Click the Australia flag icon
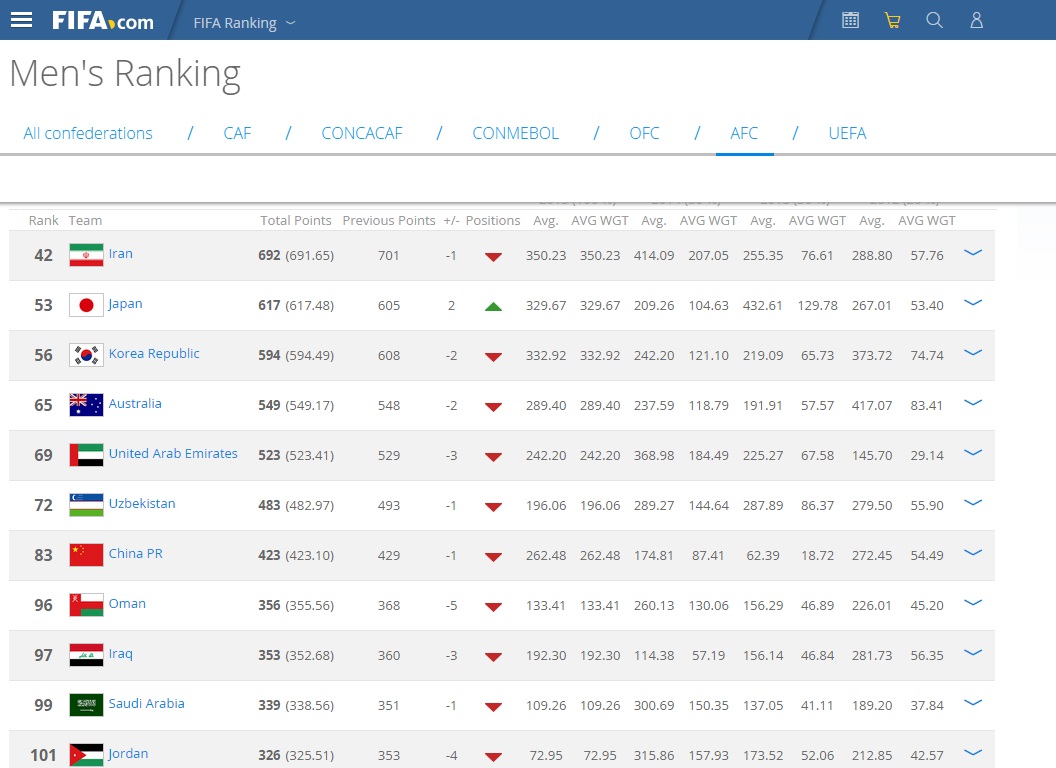The image size is (1056, 768). 86,405
